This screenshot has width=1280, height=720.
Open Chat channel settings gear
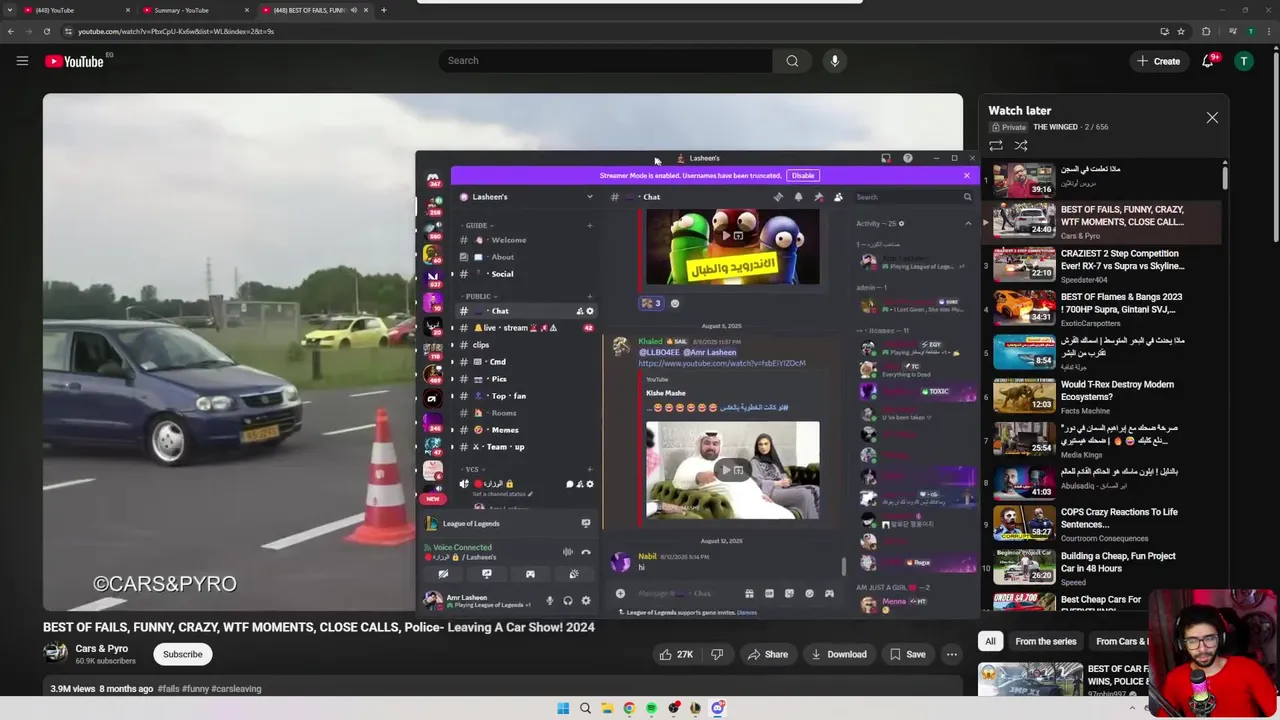coord(589,311)
